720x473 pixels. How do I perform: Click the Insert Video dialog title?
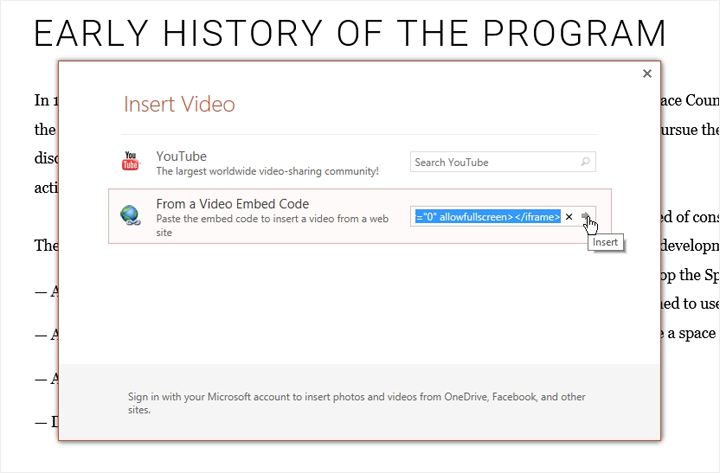[179, 104]
